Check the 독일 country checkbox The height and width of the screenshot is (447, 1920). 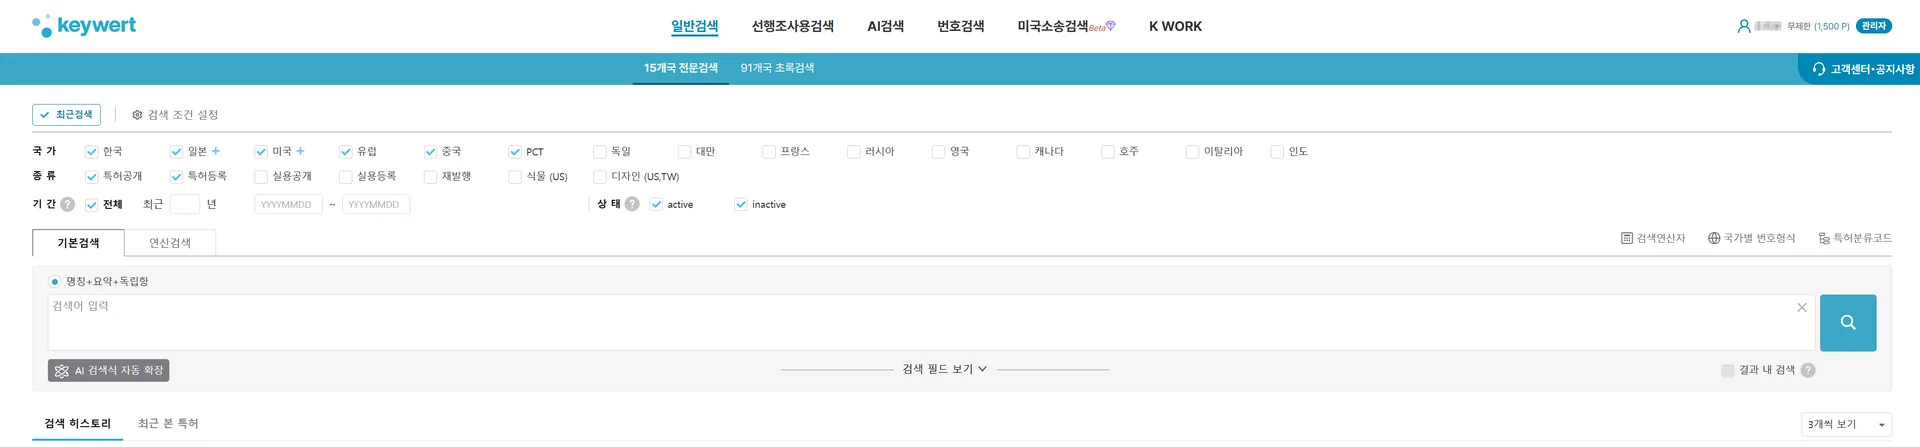click(x=599, y=152)
